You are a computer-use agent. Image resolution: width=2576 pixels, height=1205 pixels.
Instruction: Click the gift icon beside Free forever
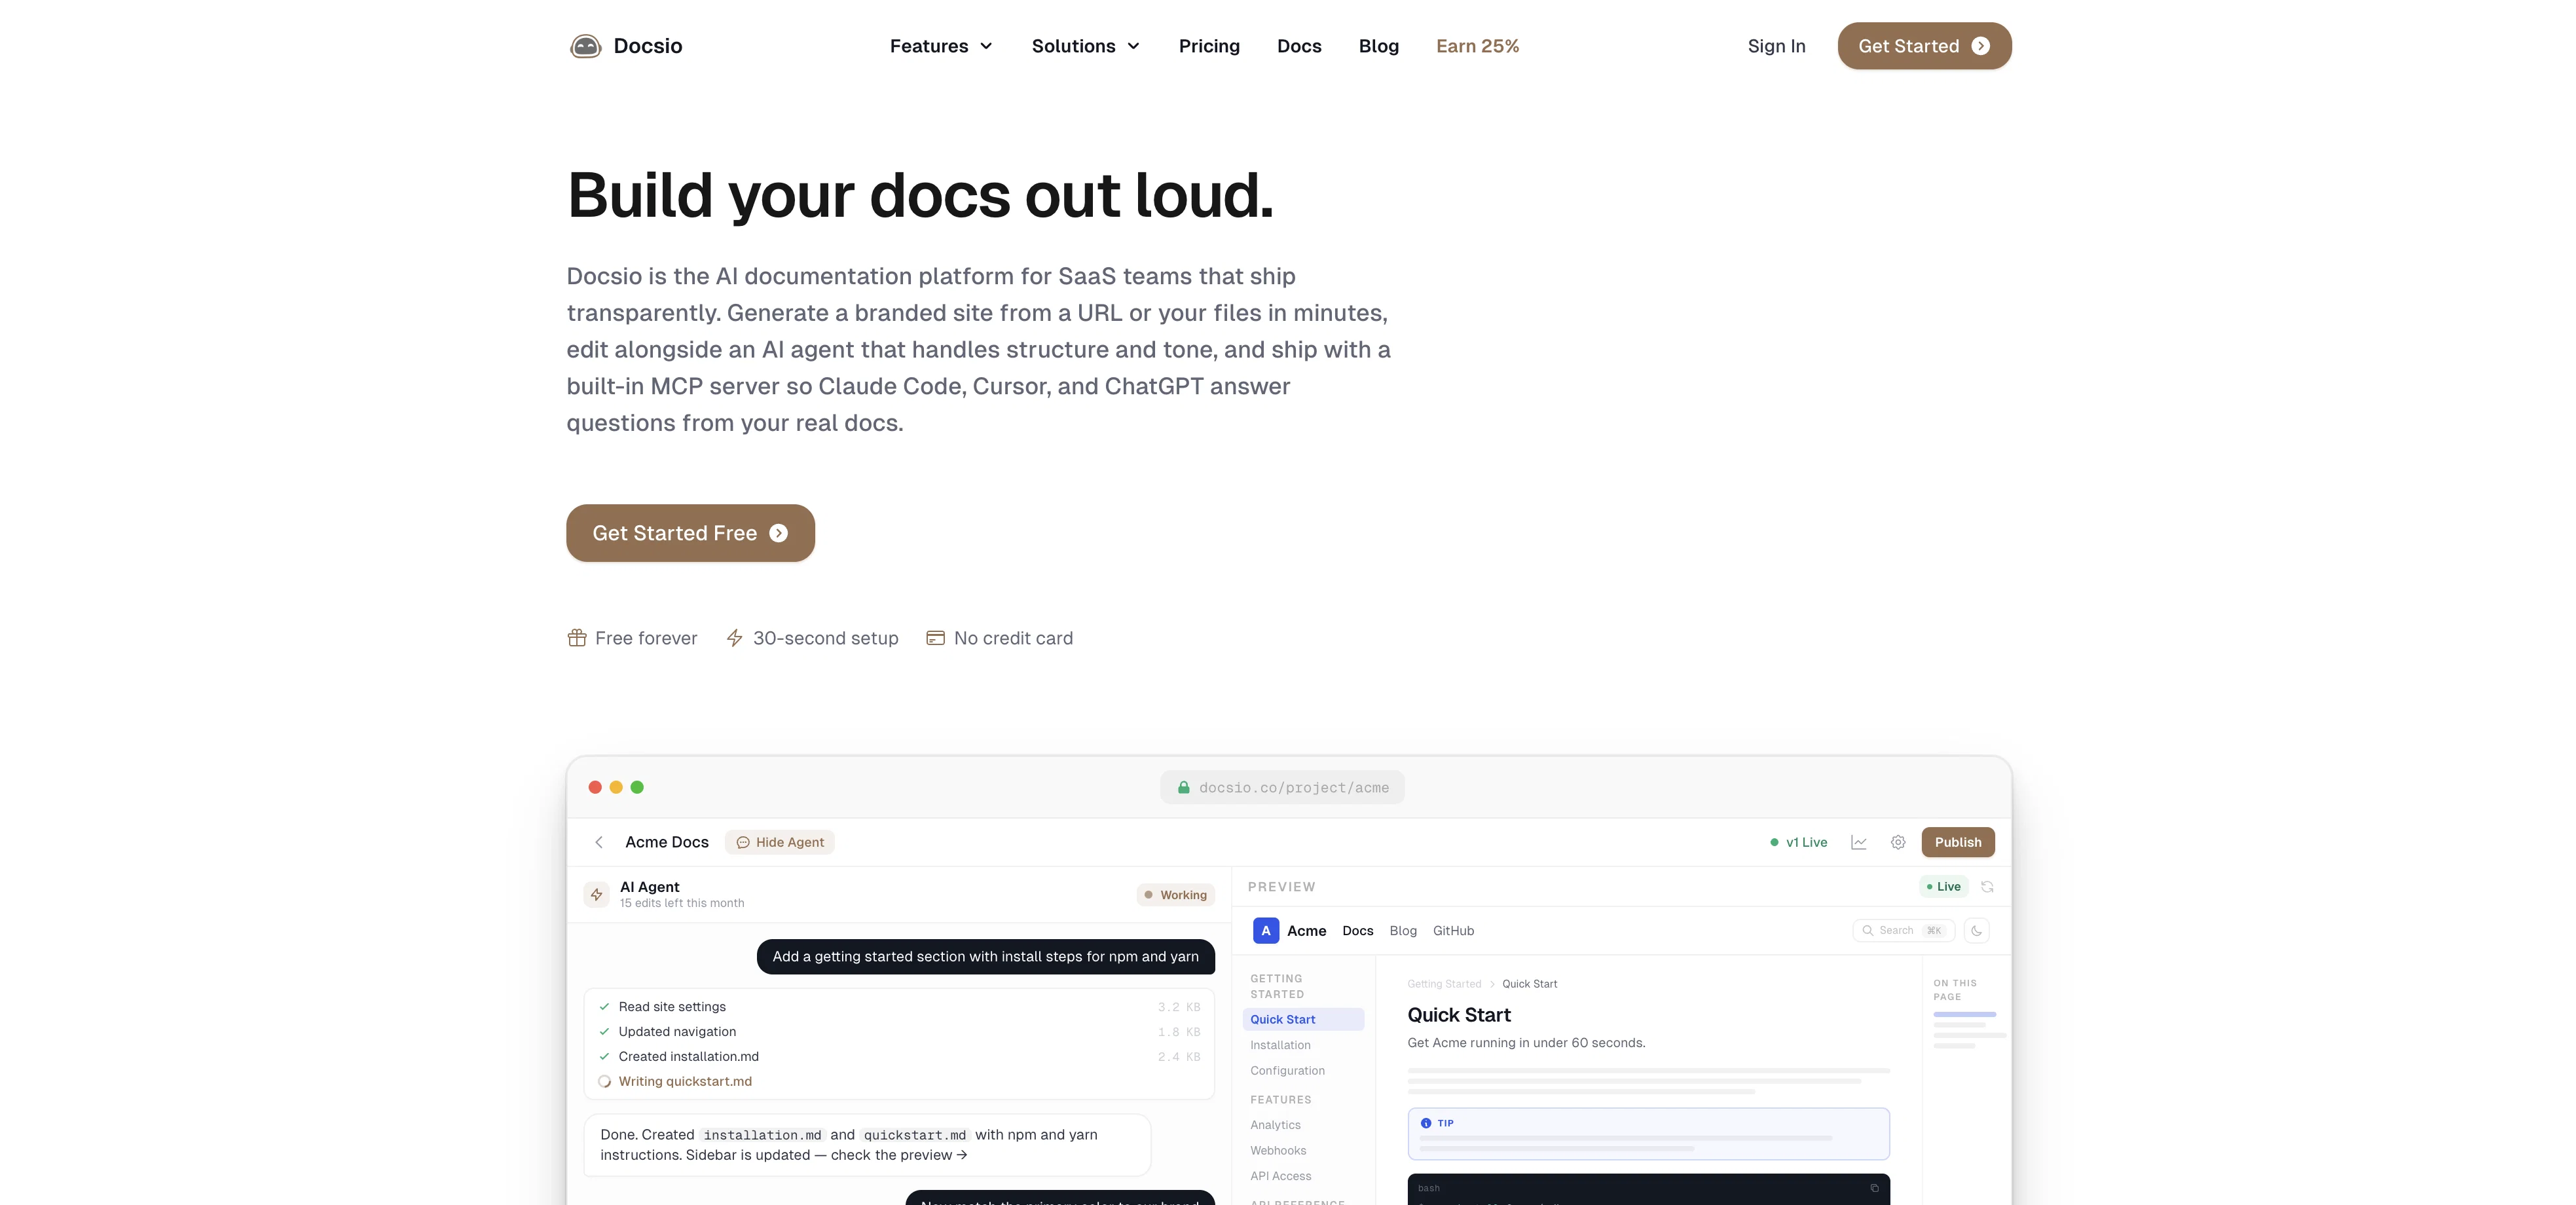pyautogui.click(x=577, y=638)
